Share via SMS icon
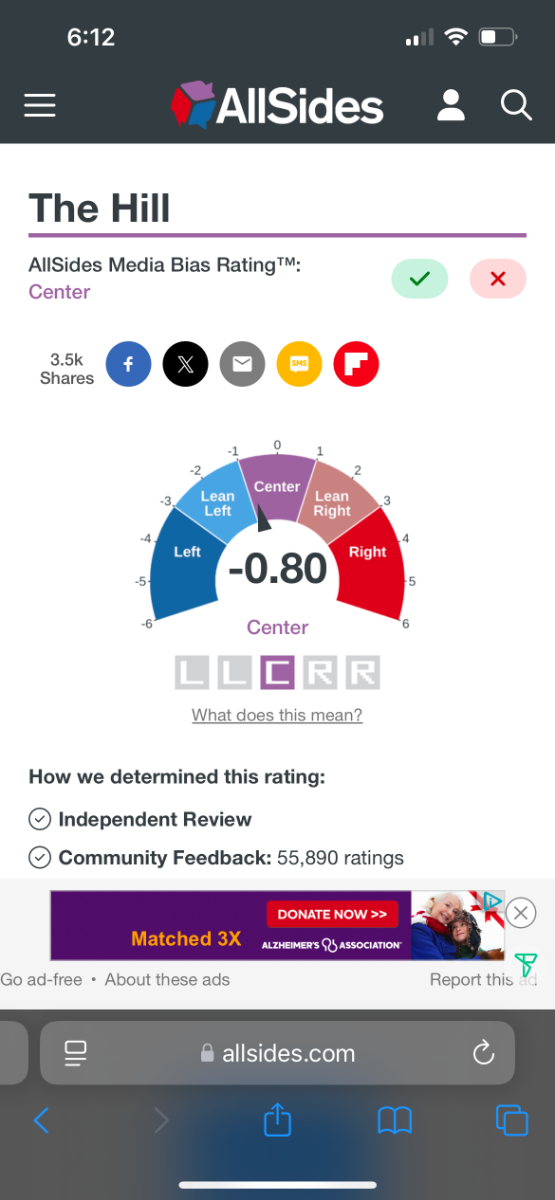 pos(299,364)
